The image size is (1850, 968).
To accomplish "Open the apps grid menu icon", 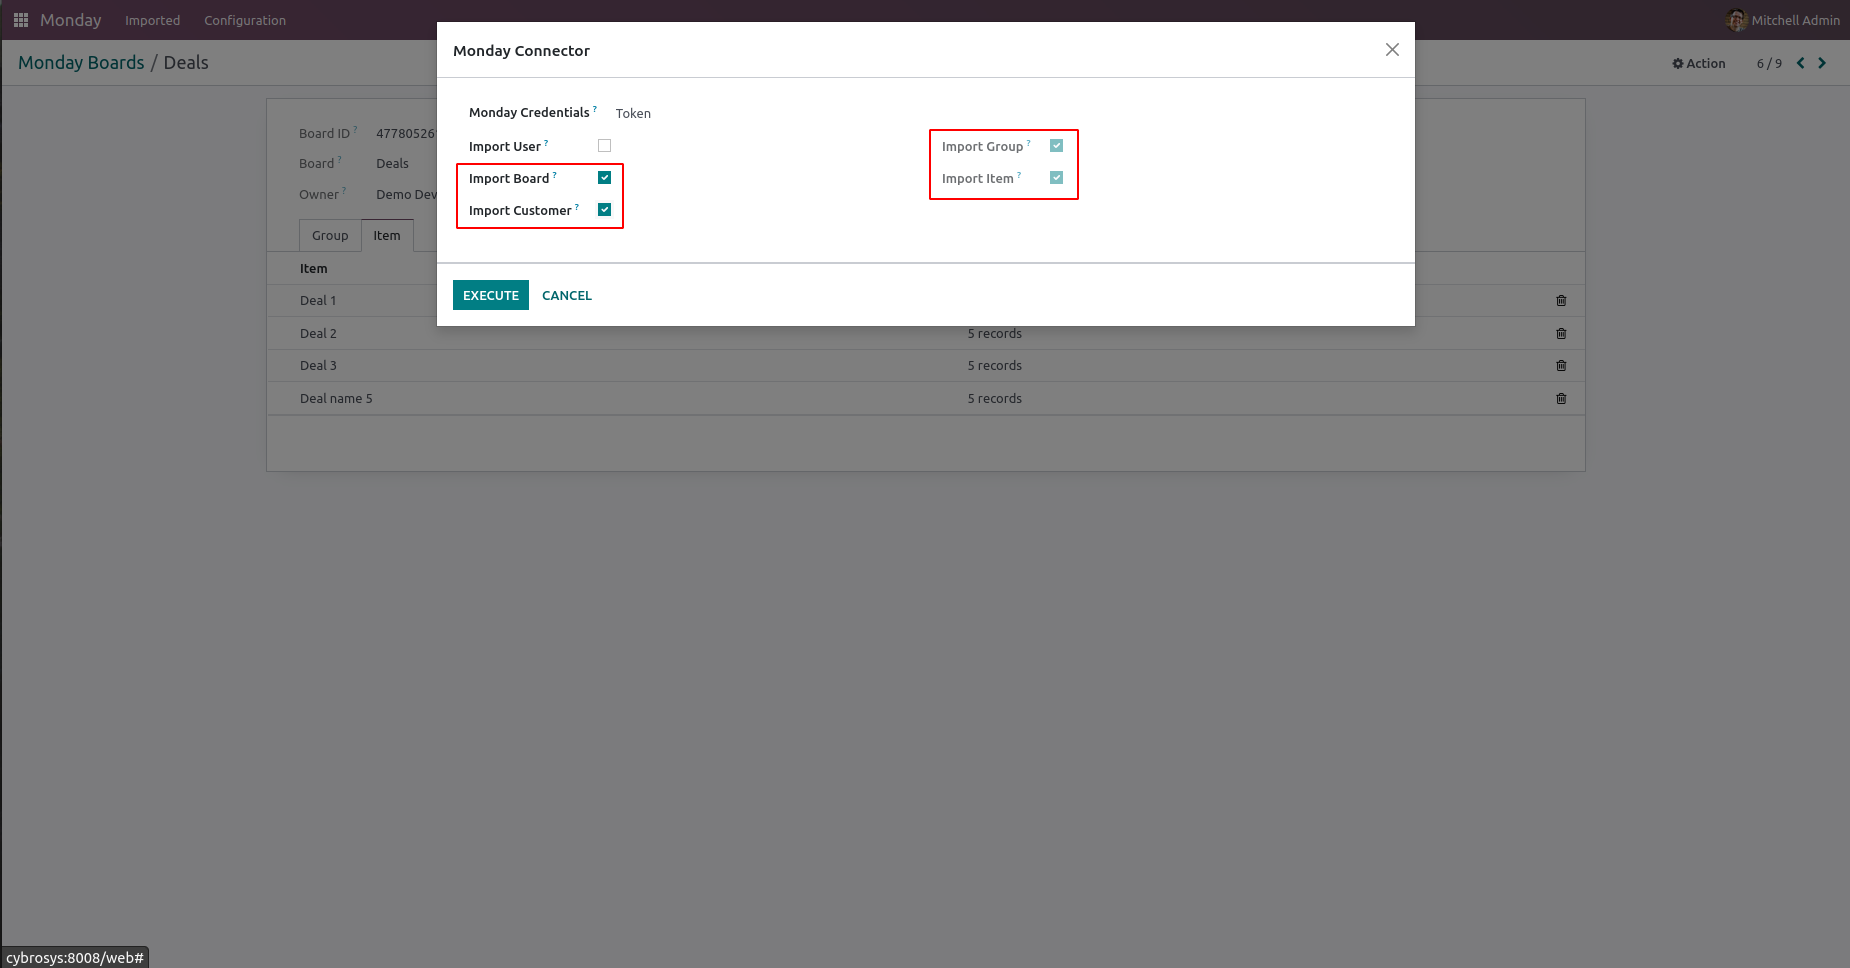I will pos(21,20).
